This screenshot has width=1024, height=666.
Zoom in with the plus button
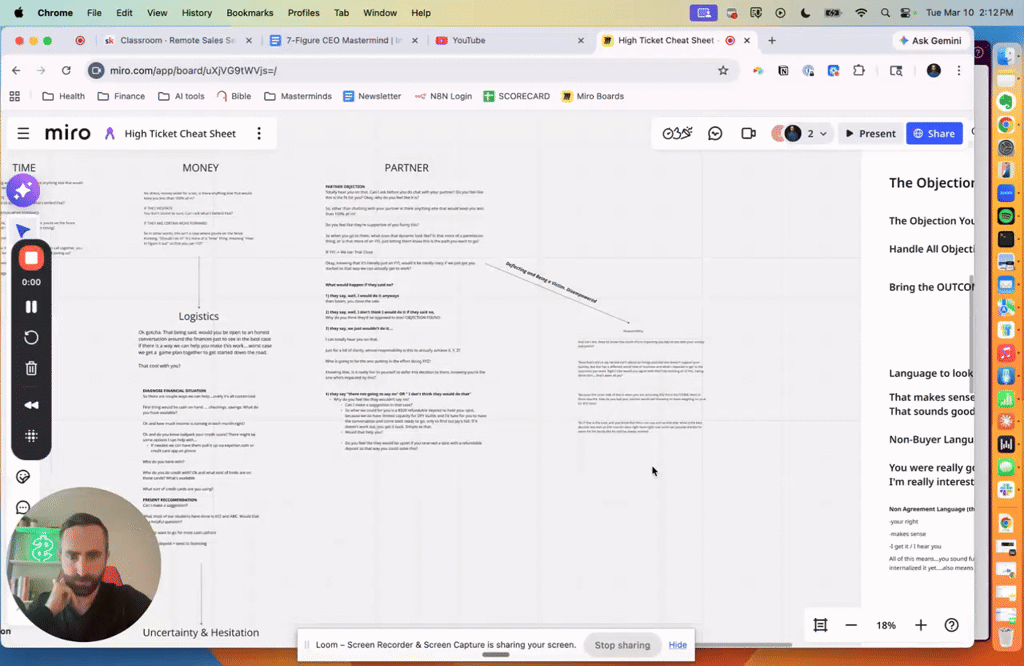[921, 625]
